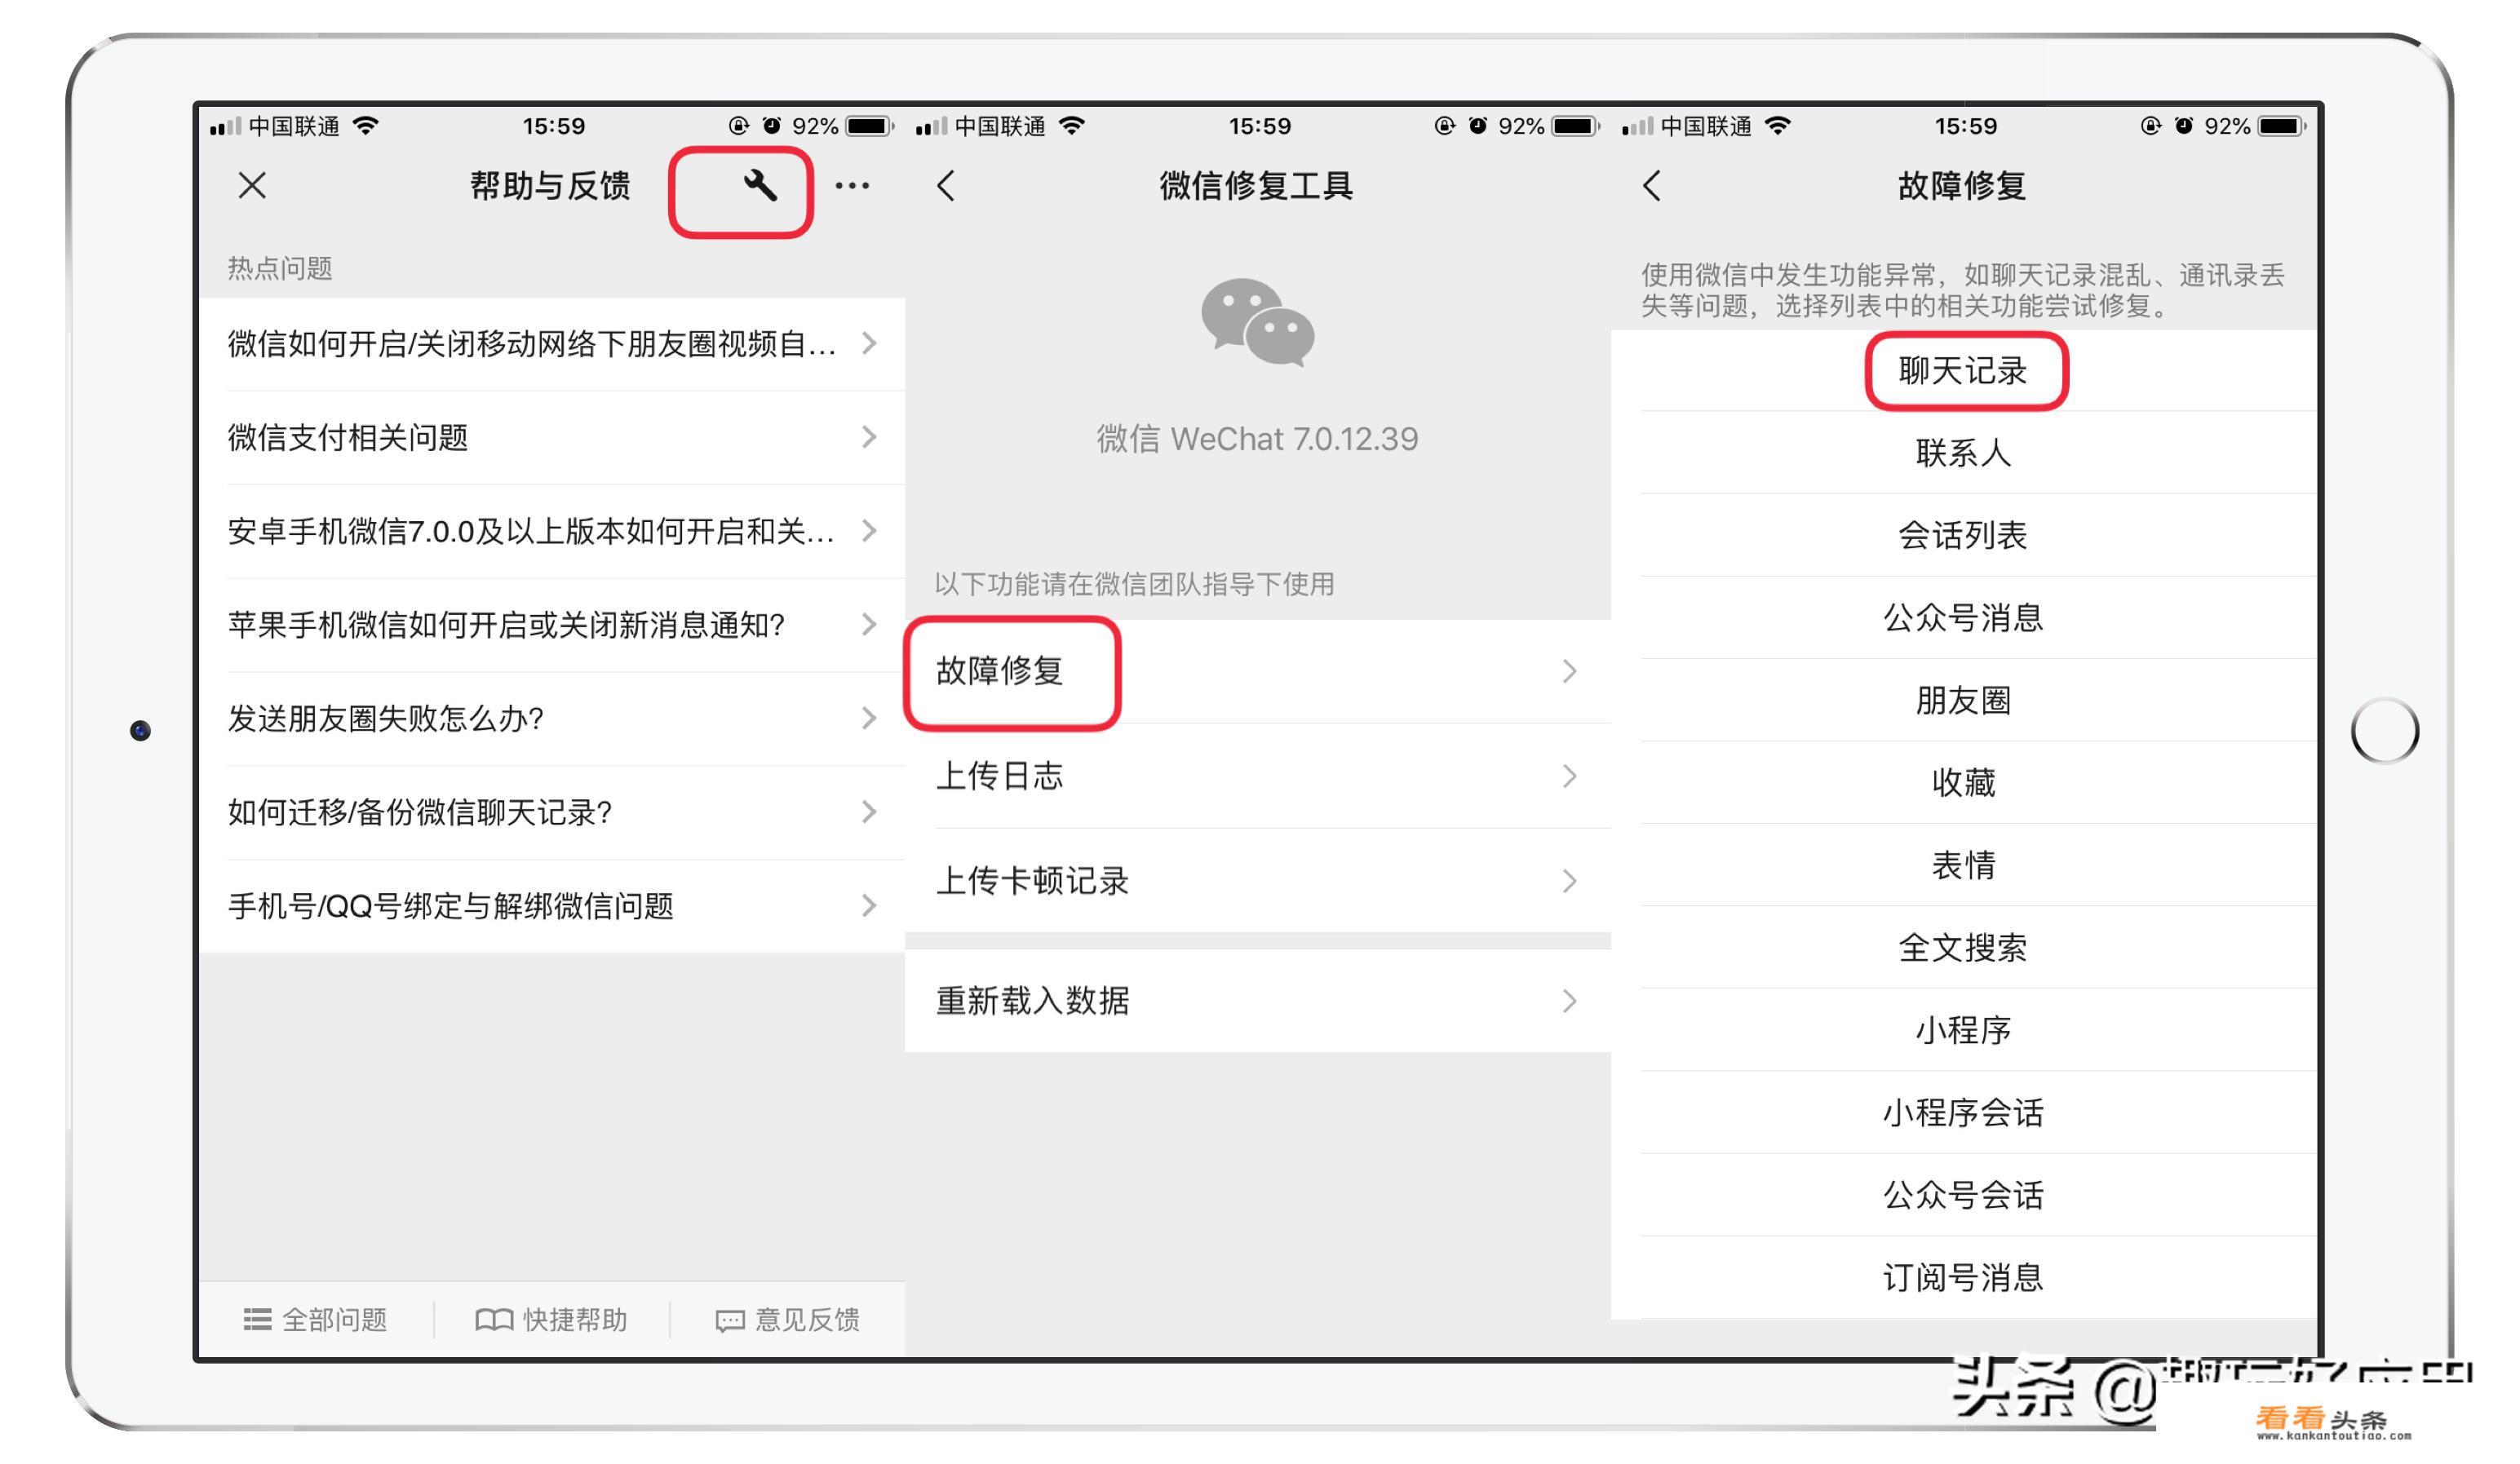
Task: Open 微信支付相关问题 question
Action: (x=552, y=437)
